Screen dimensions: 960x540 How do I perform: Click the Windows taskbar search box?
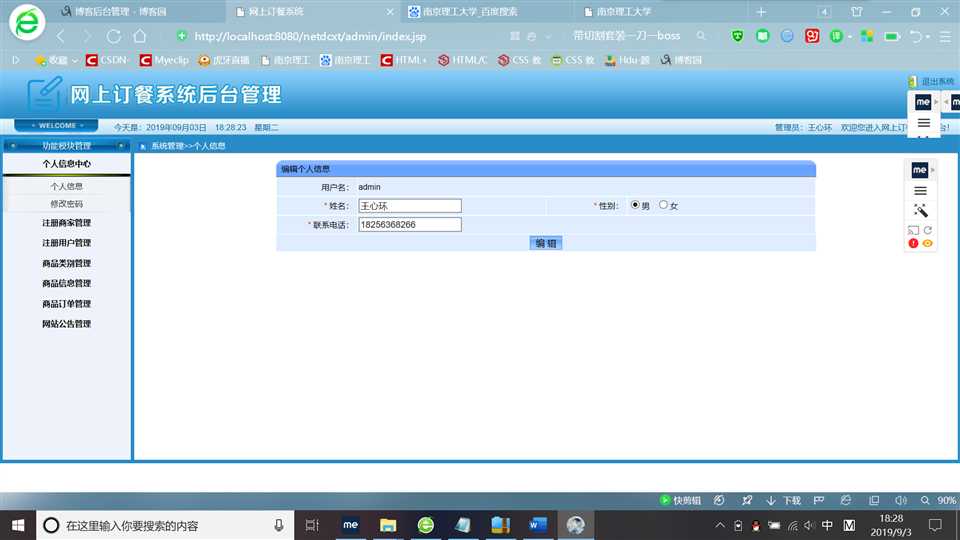(165, 525)
